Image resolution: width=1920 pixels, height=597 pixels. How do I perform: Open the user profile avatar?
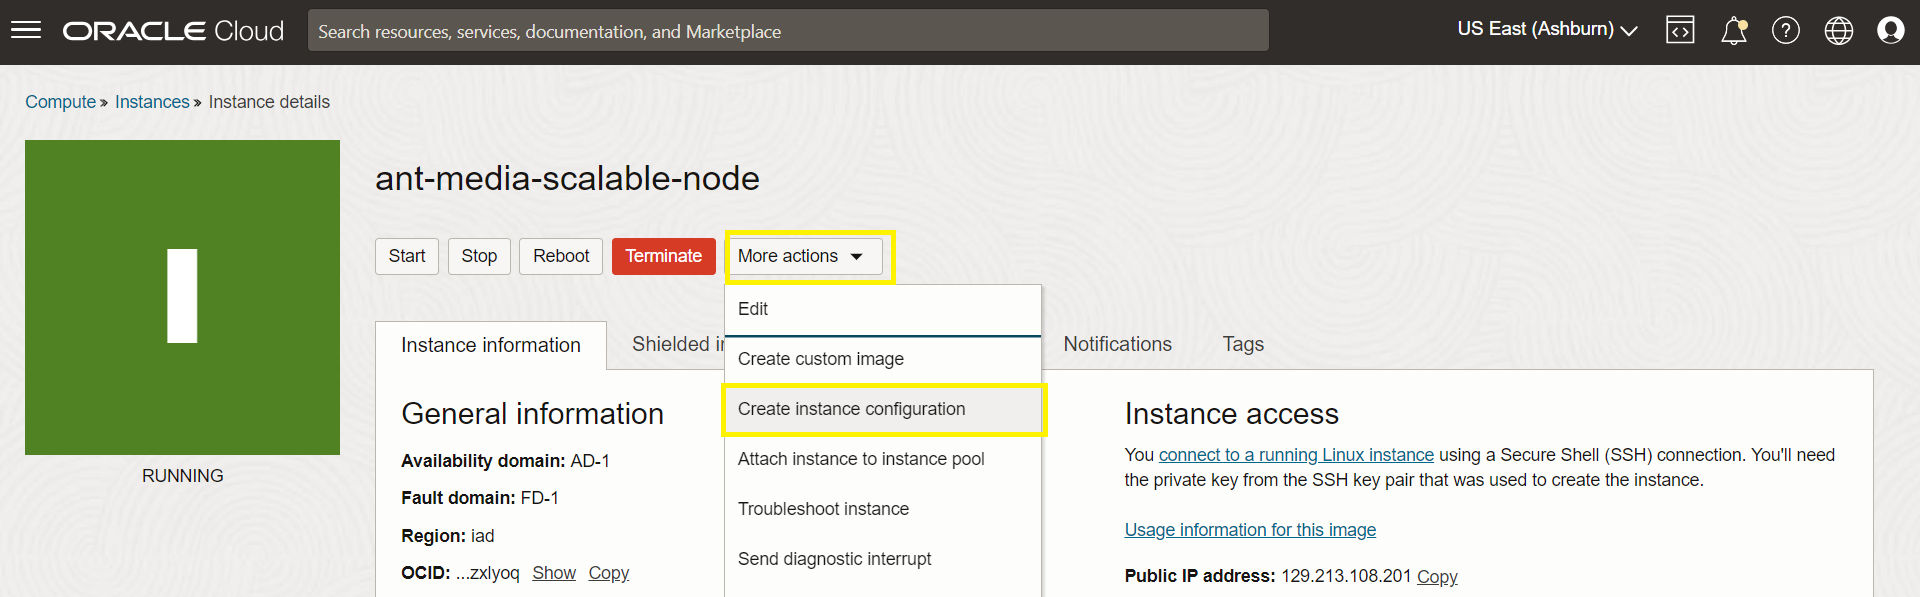tap(1891, 30)
